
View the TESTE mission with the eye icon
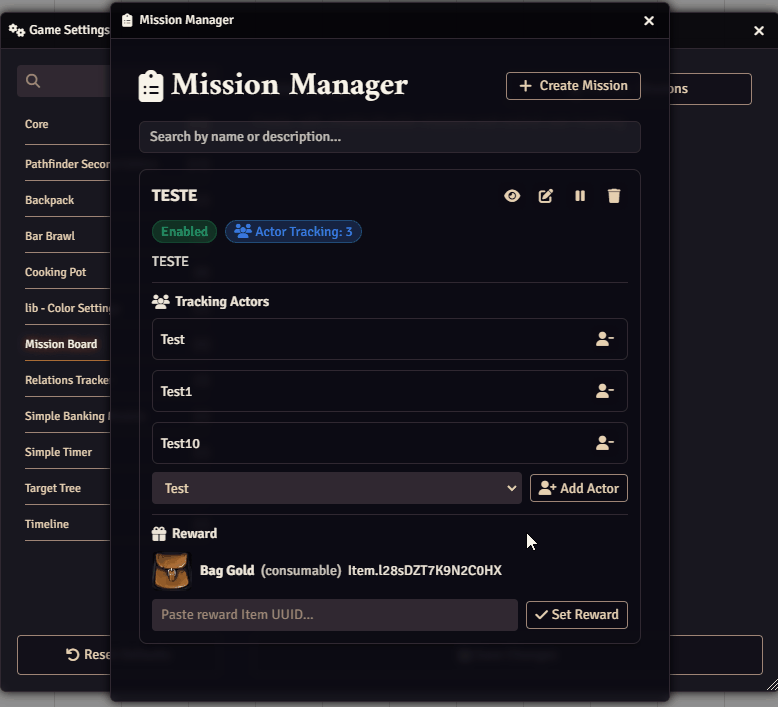point(512,196)
